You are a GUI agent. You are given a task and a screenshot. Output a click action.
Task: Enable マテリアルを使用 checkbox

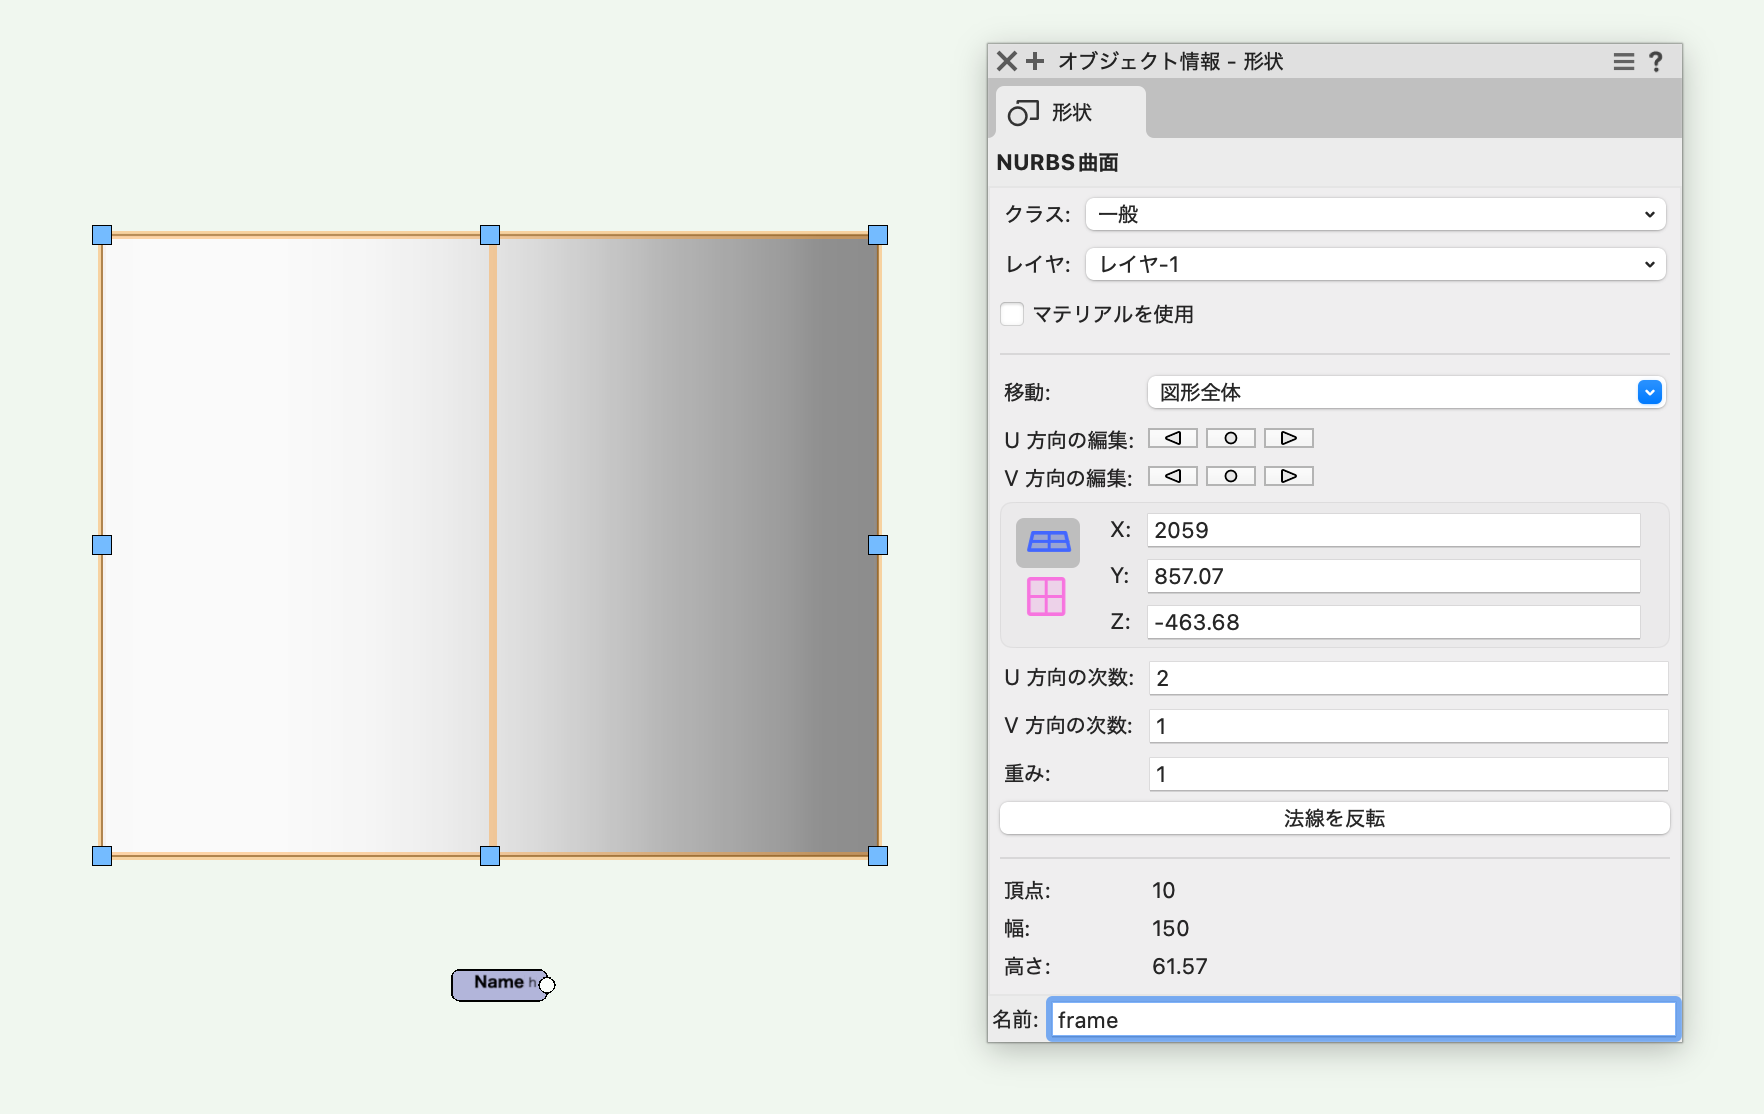click(1012, 314)
